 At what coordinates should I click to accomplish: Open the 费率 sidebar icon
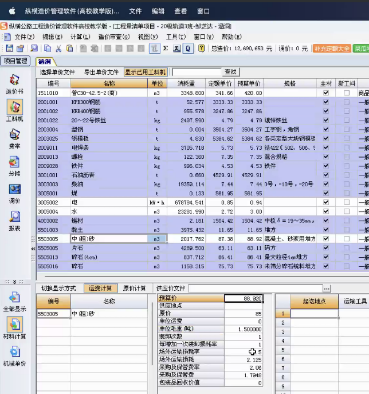point(14,138)
